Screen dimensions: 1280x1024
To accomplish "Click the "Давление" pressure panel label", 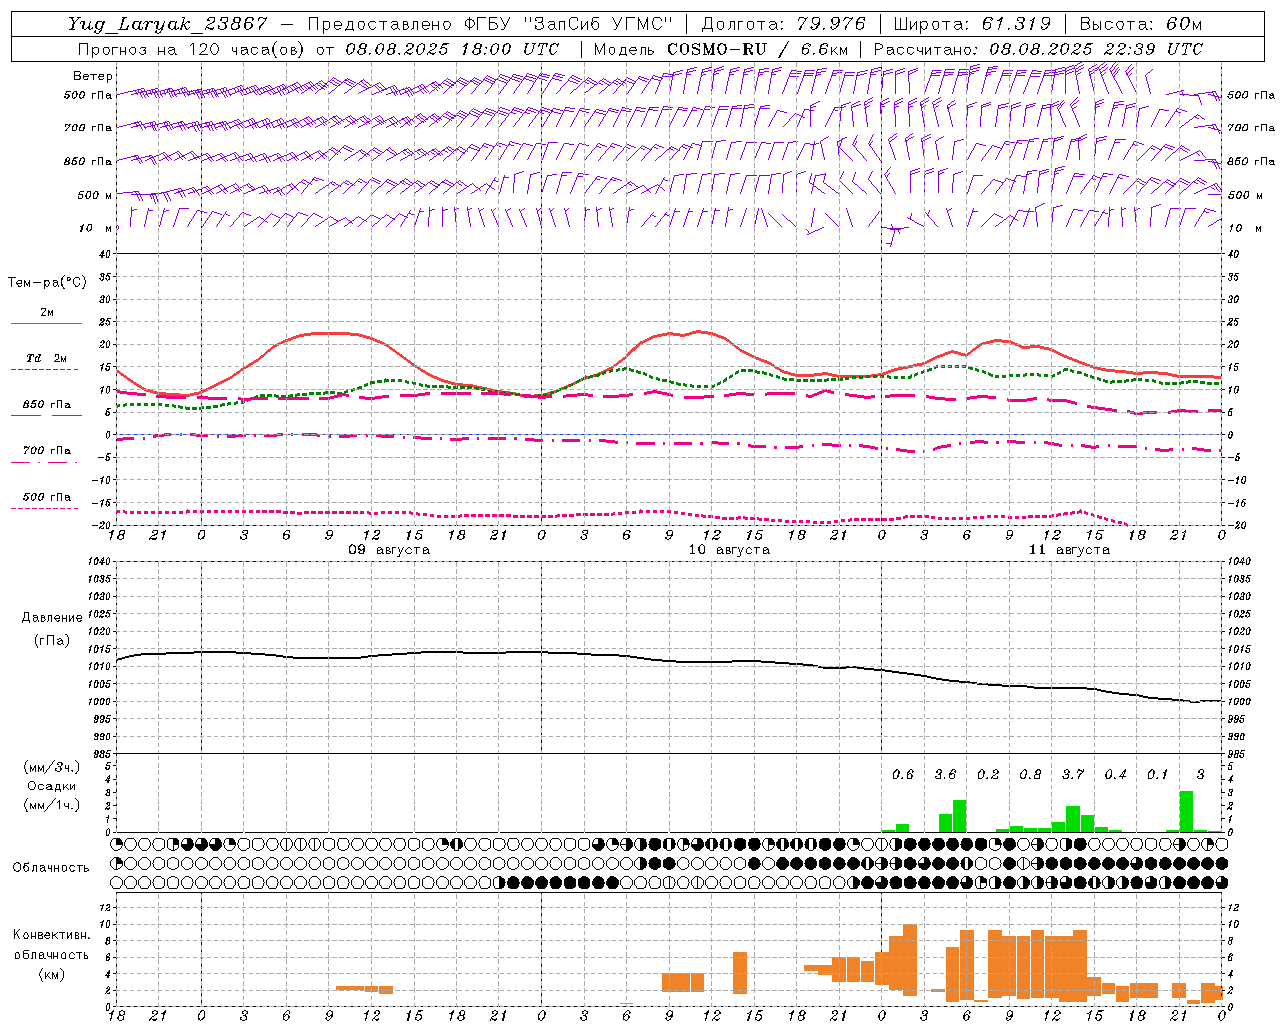I will click(52, 618).
